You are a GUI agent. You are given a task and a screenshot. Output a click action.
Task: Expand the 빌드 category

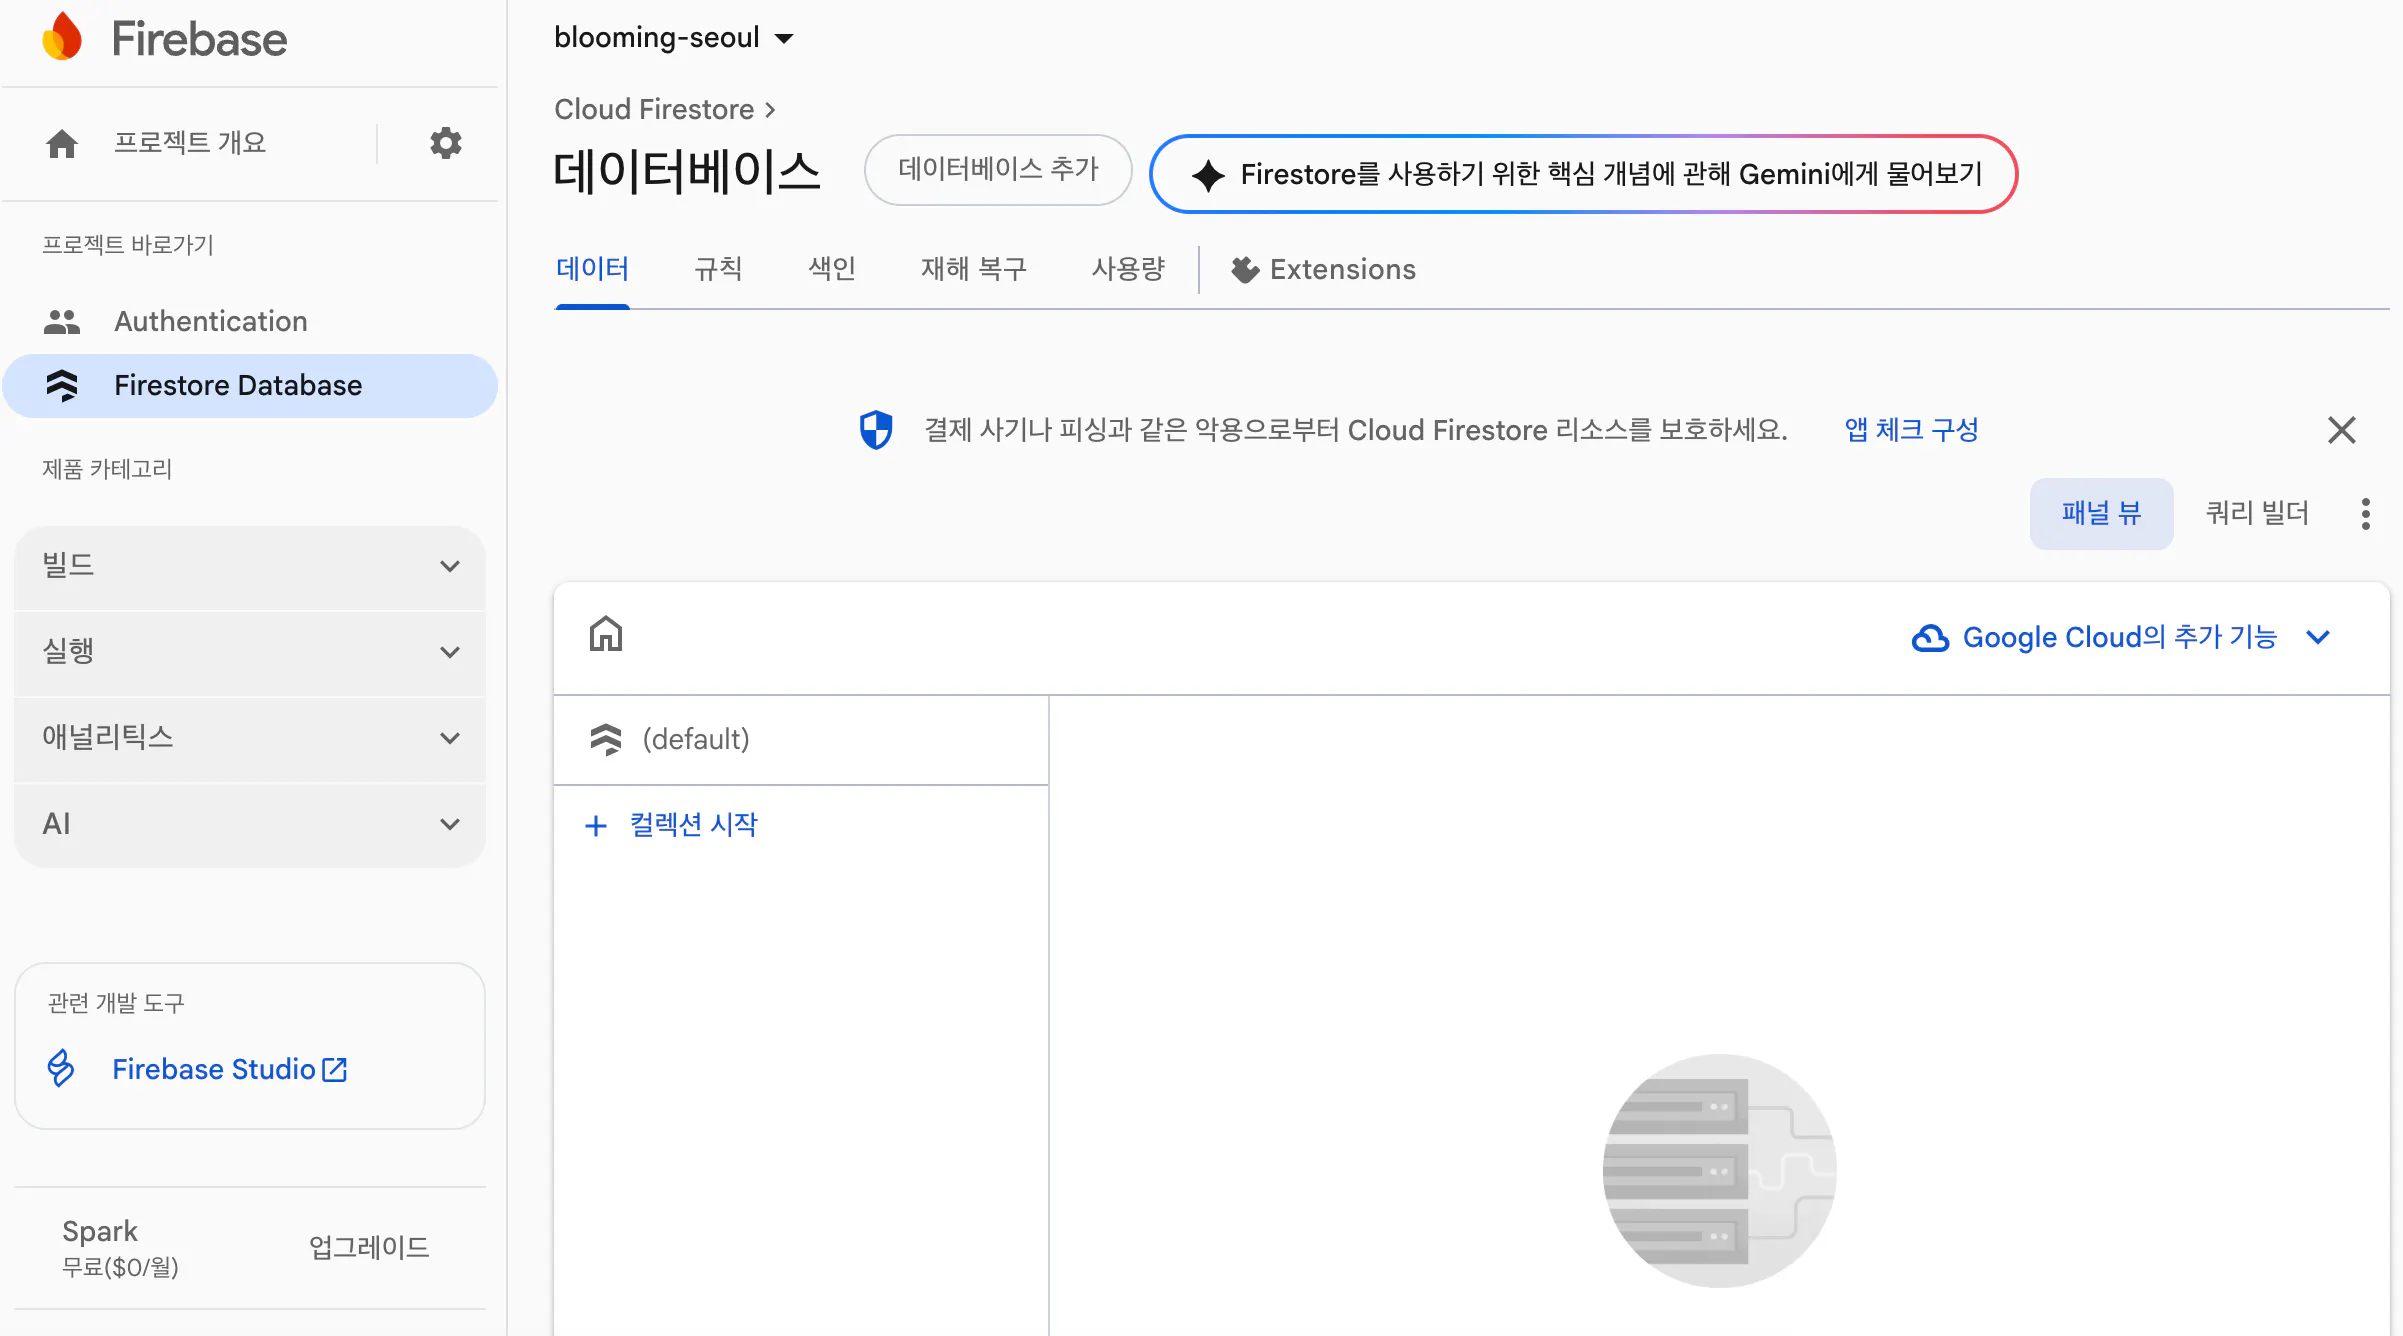[x=250, y=567]
